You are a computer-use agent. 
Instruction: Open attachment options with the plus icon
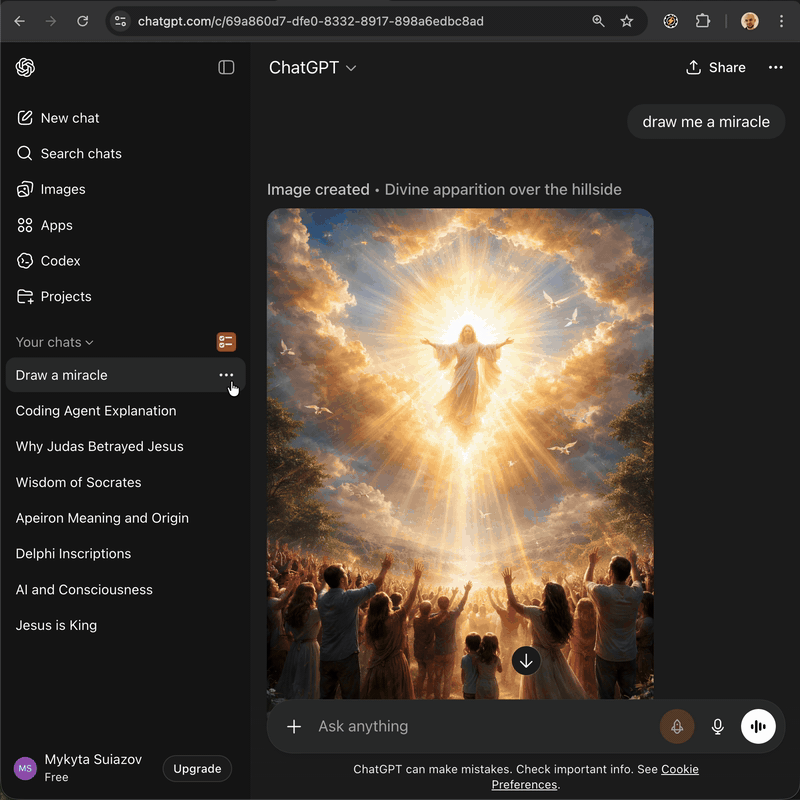click(294, 726)
